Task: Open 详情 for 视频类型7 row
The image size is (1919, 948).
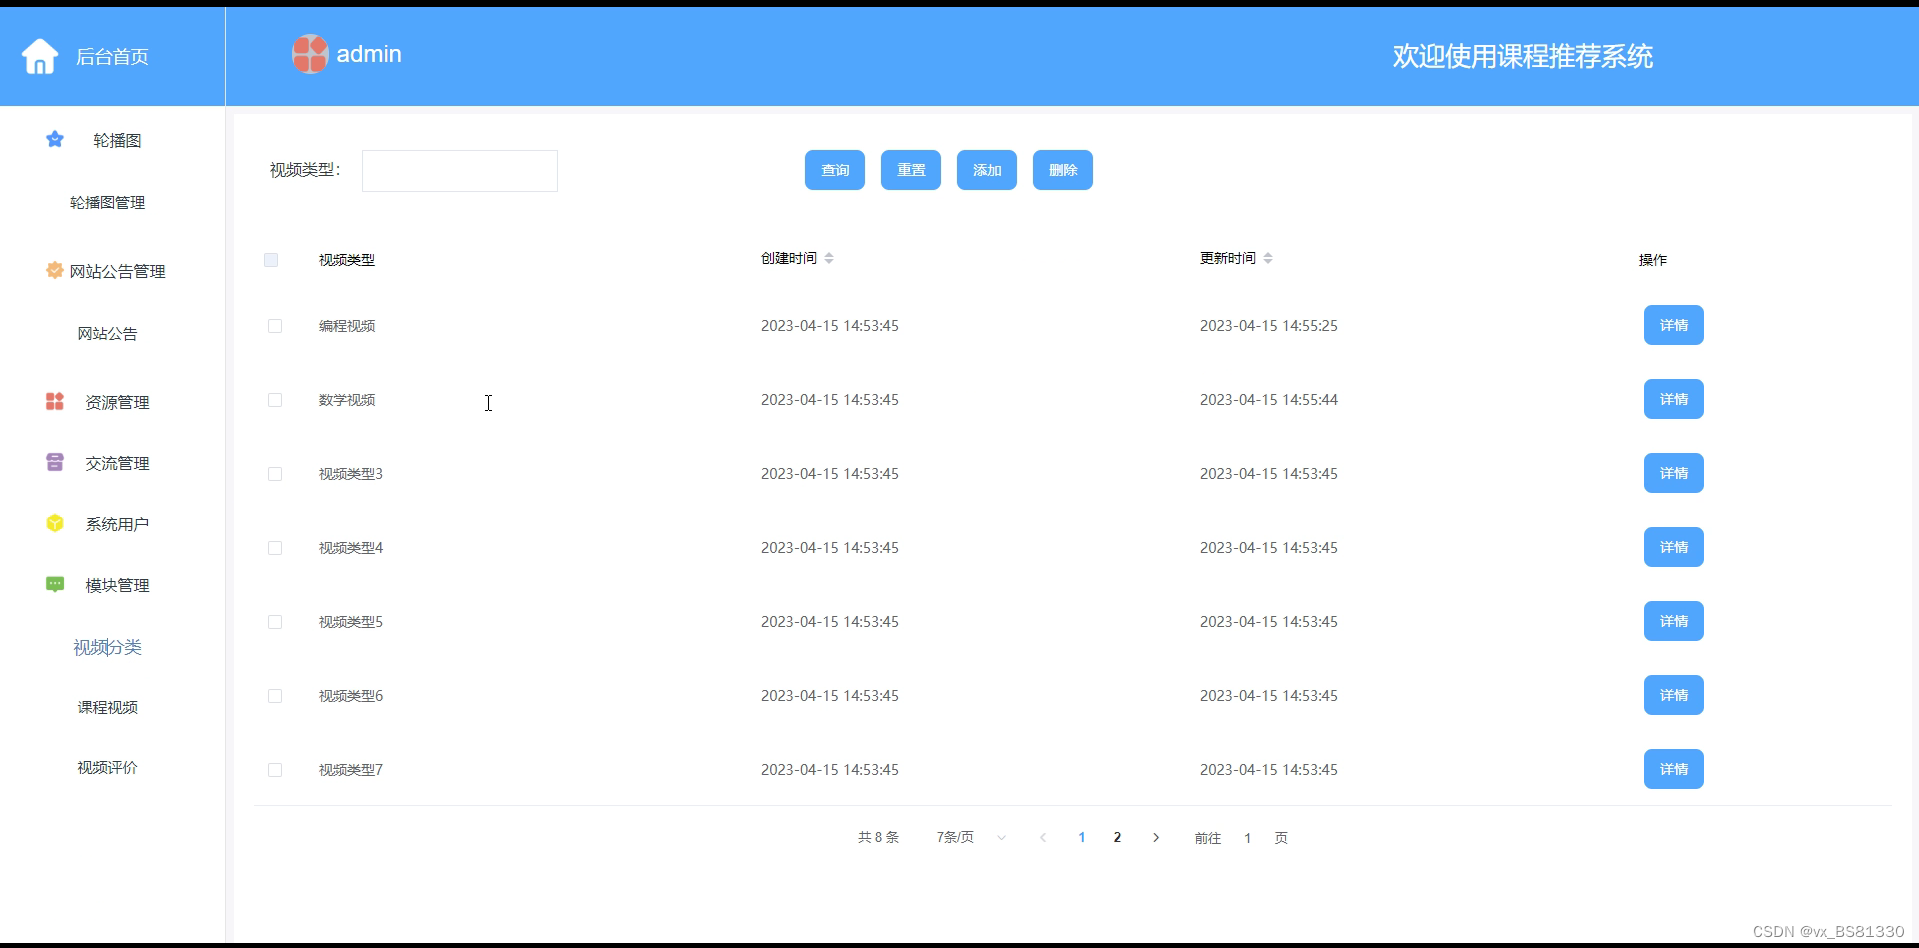Action: point(1674,769)
